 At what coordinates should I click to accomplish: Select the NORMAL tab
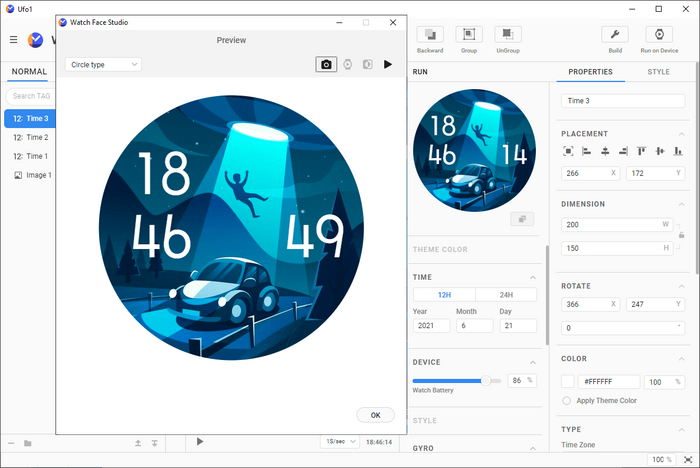[x=29, y=72]
